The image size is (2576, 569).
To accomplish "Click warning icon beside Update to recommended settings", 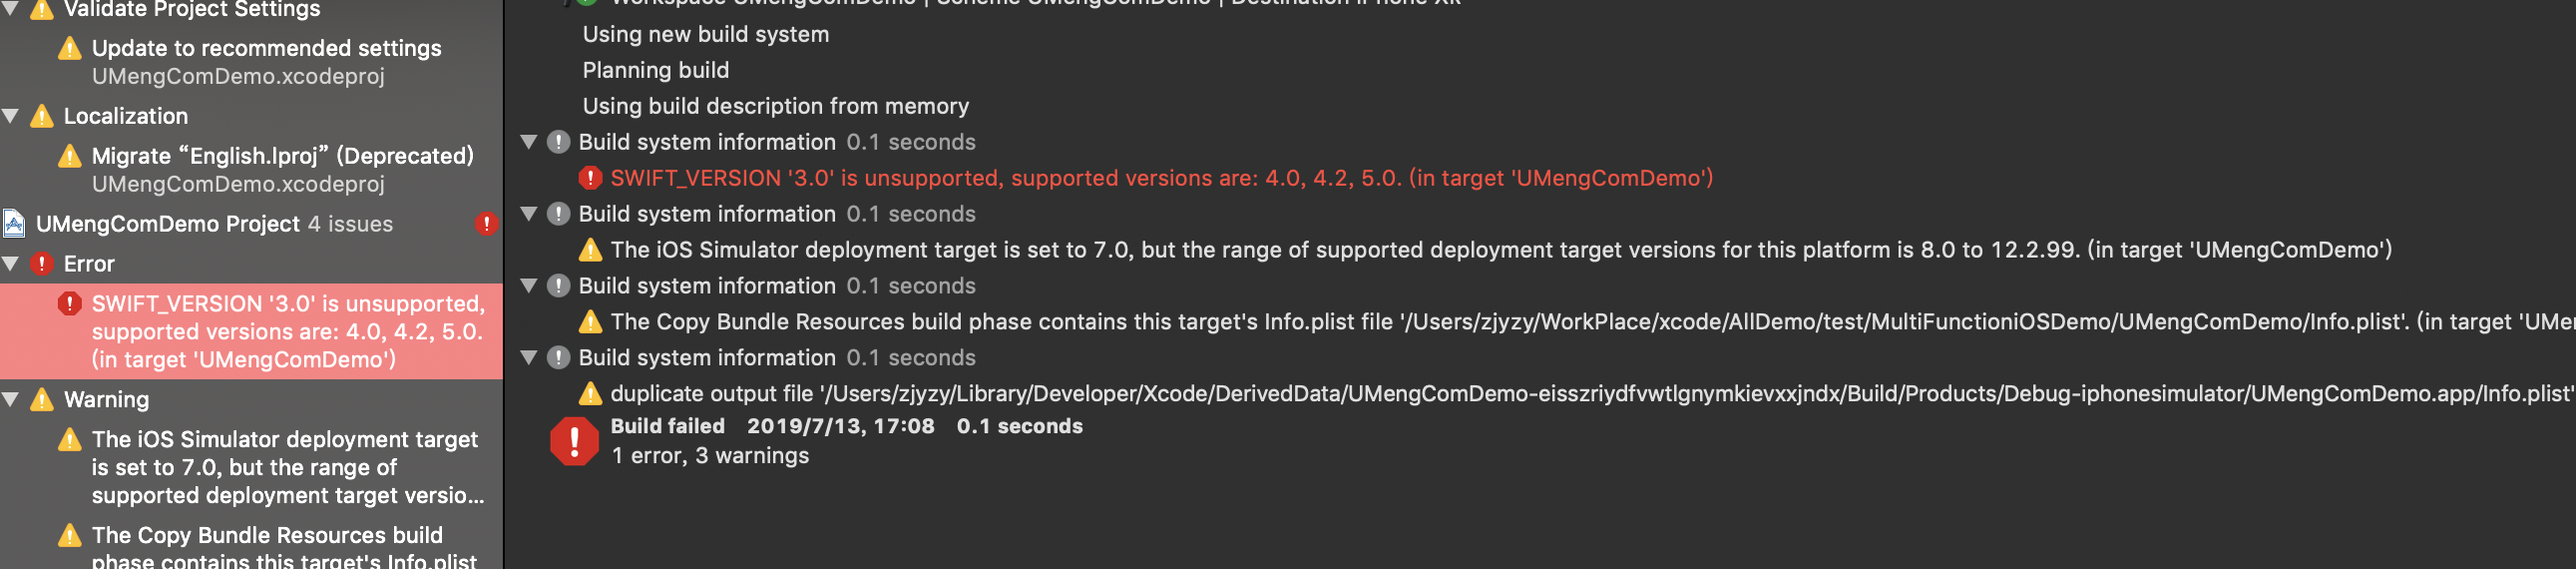I will coord(70,48).
